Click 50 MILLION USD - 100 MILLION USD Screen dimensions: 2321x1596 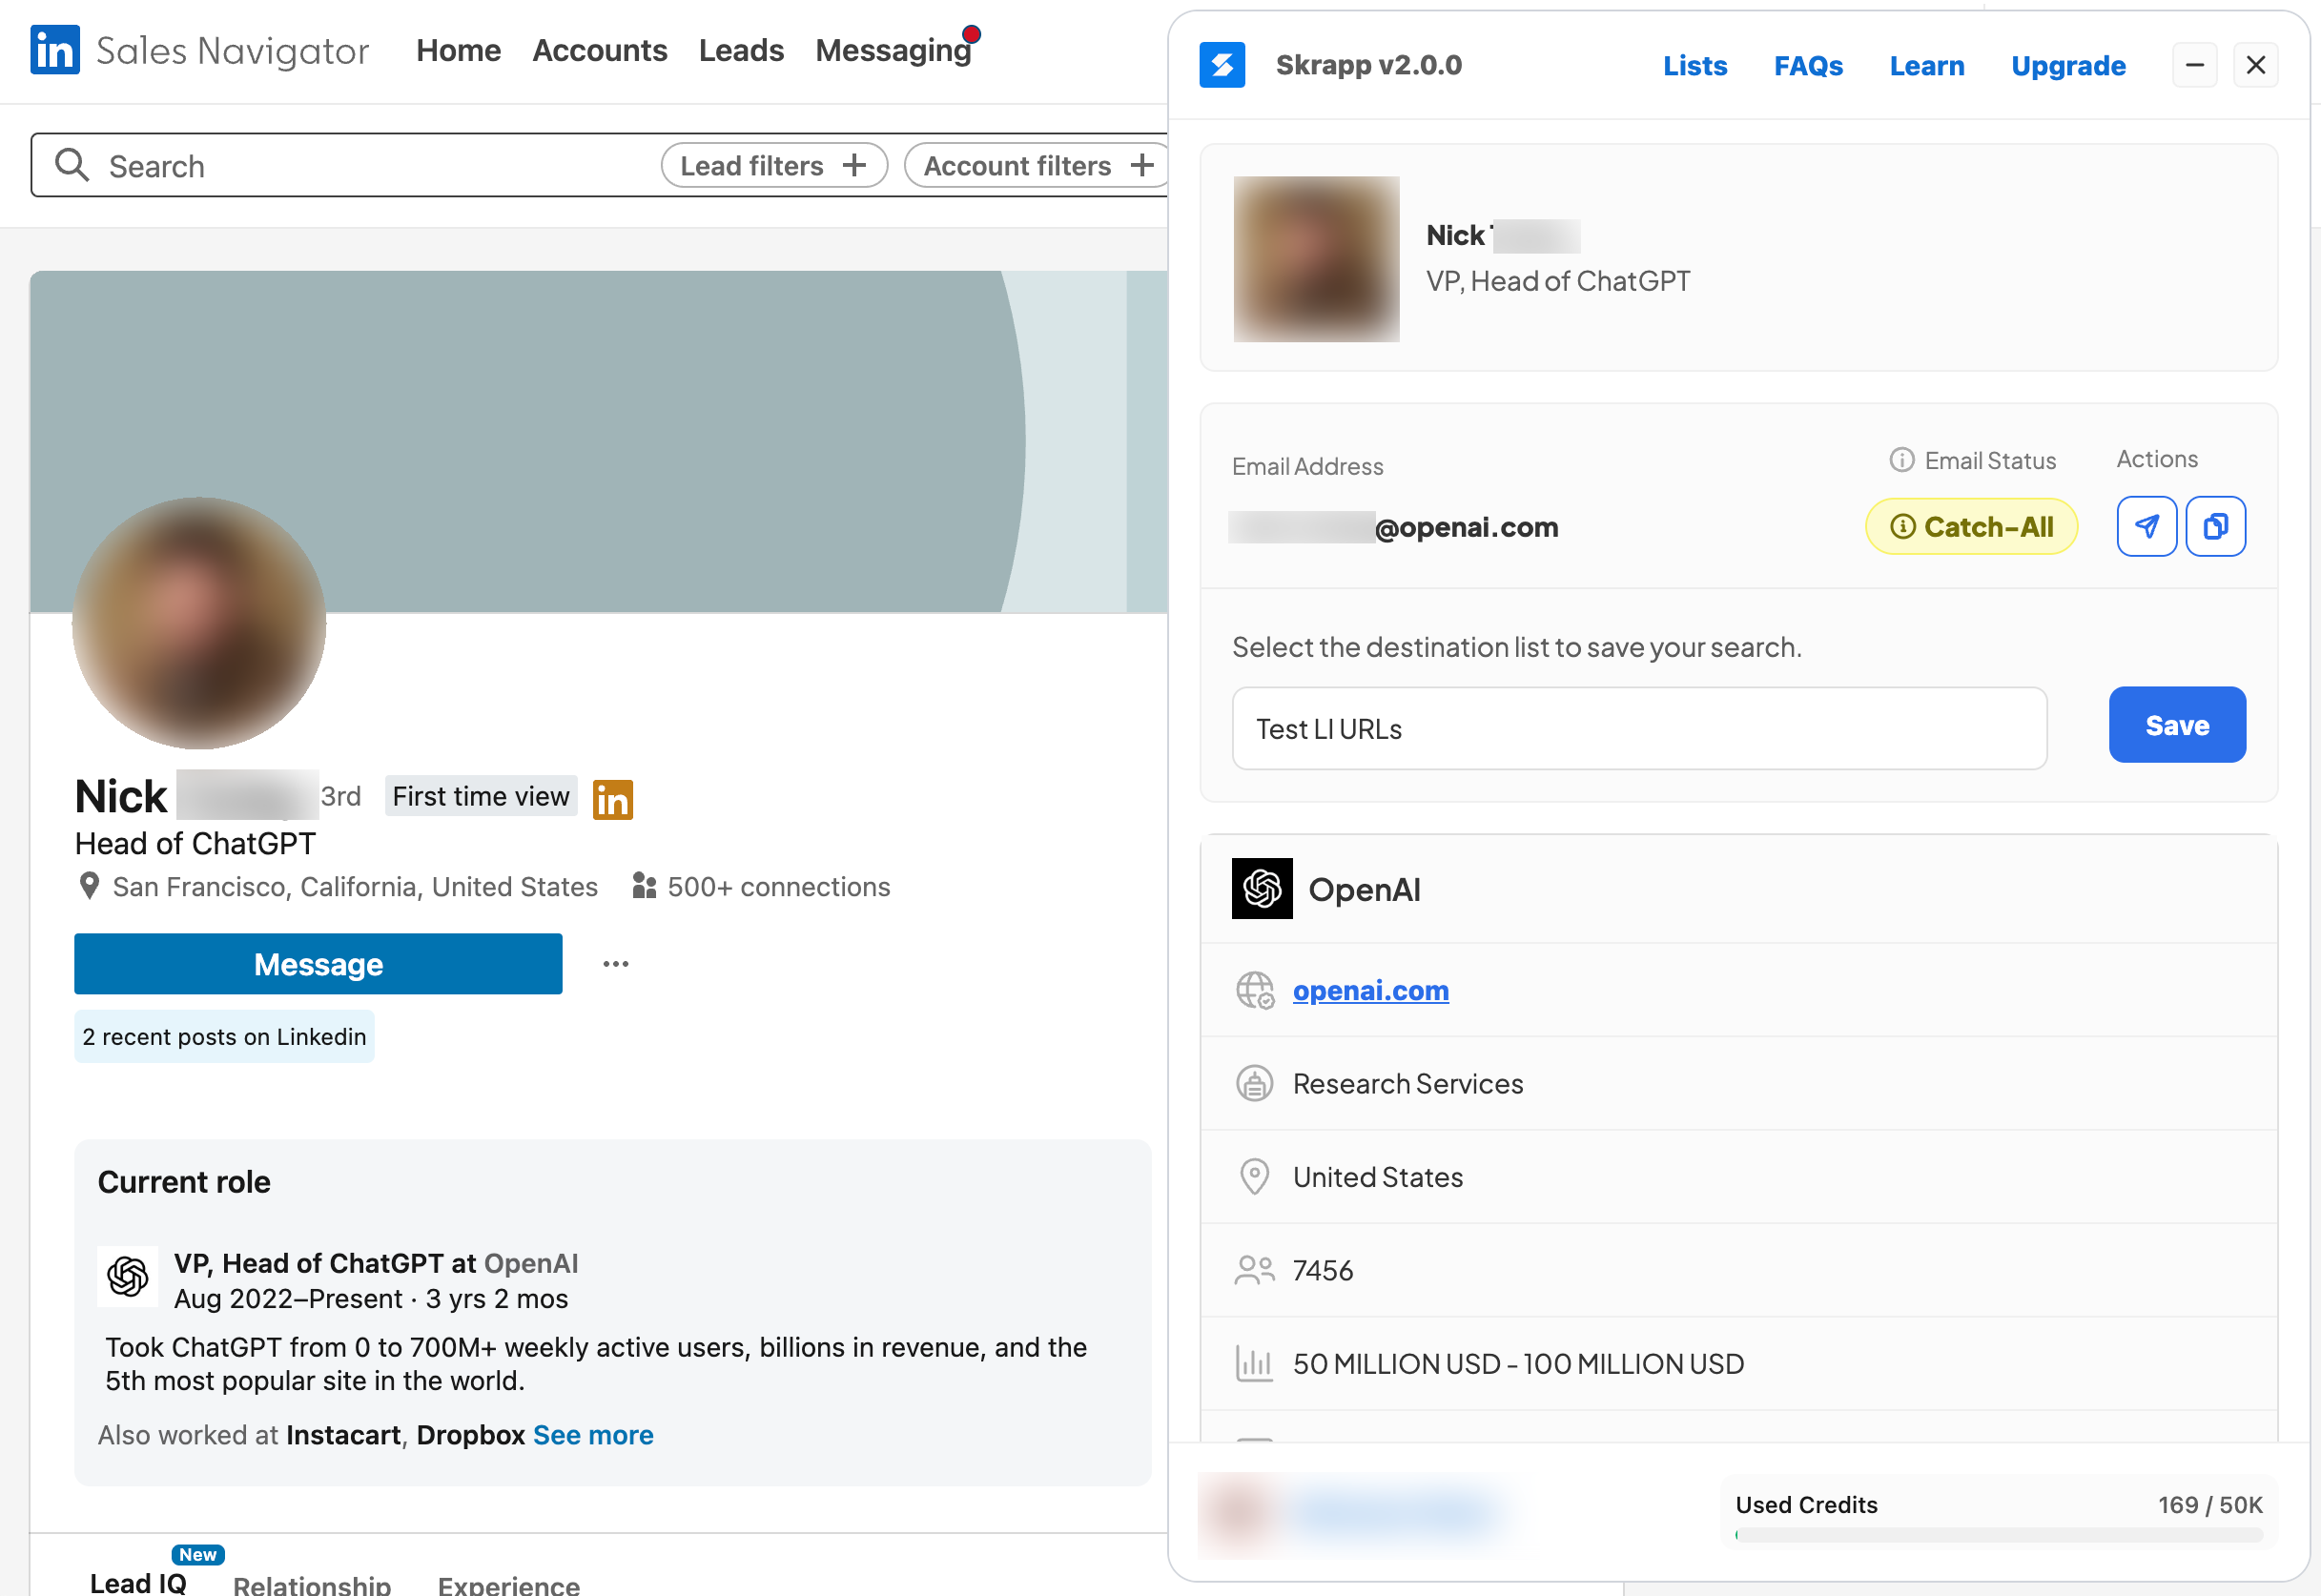[x=1518, y=1363]
